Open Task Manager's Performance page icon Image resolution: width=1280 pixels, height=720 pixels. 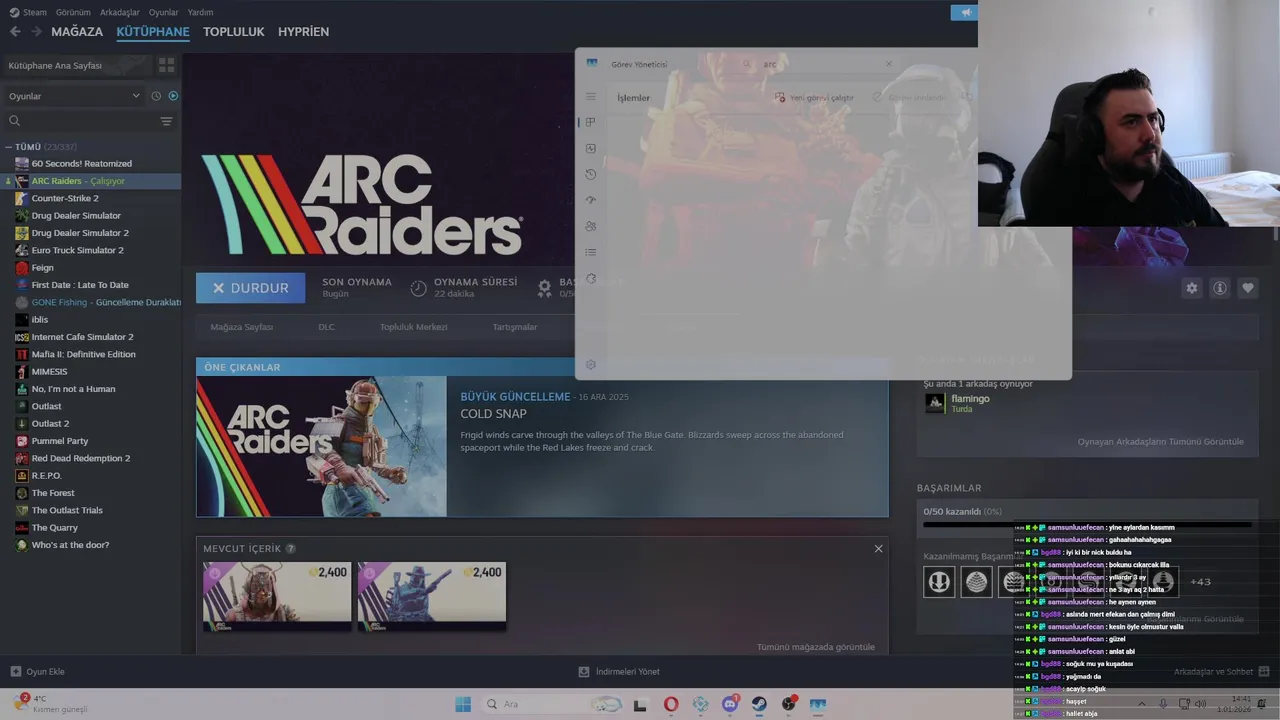(591, 148)
